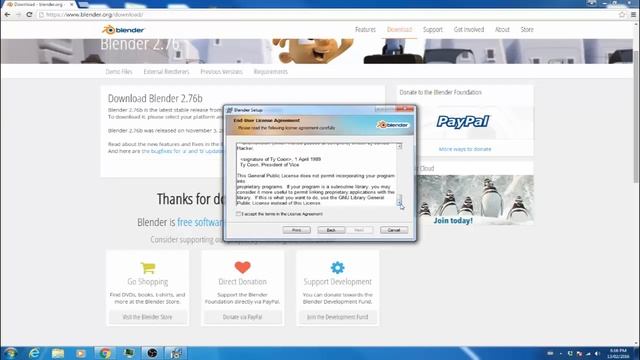Click the End User License Agreement title
Screen dimensions: 640x360
pyautogui.click(x=267, y=120)
